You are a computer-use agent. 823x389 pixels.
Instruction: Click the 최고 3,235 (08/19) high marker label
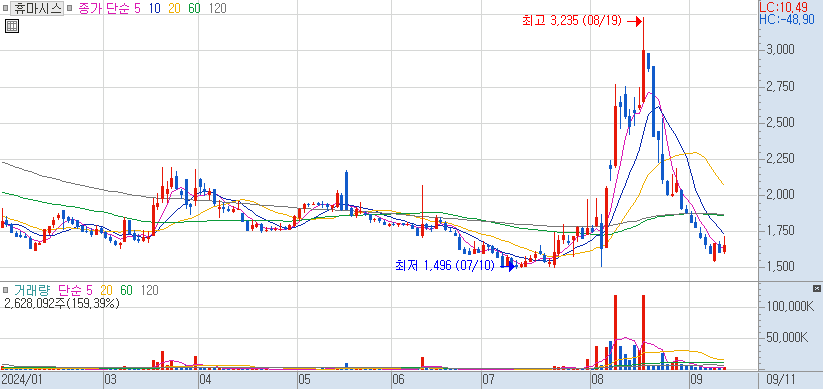click(572, 21)
